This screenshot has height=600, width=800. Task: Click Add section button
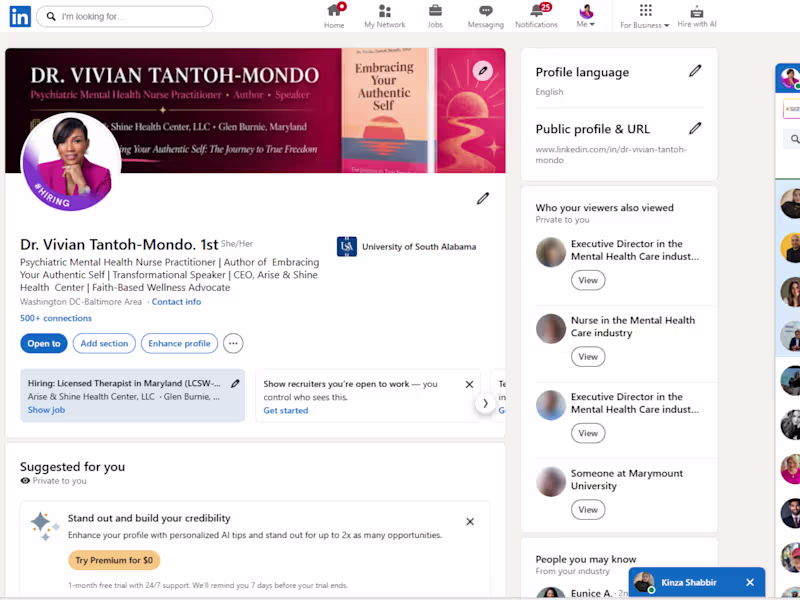tap(104, 343)
